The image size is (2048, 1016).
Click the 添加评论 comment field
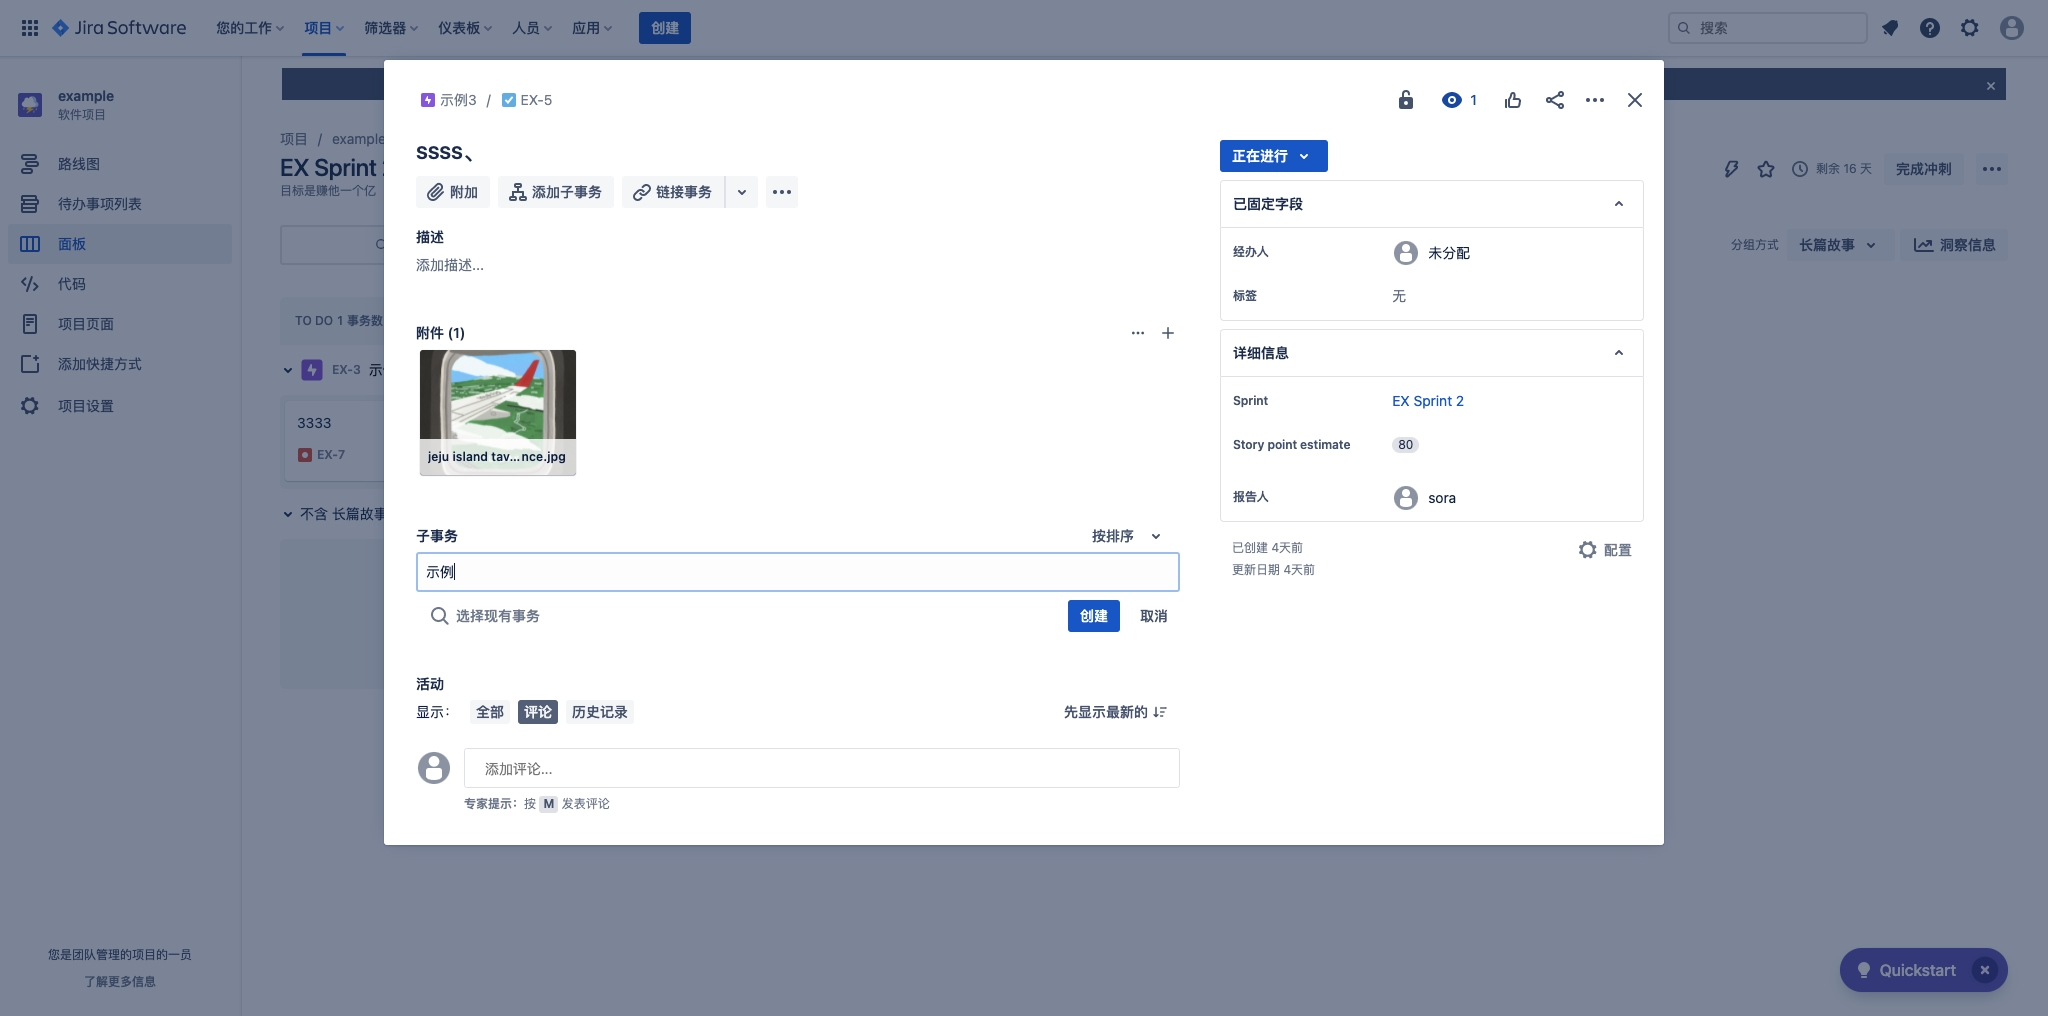click(822, 768)
